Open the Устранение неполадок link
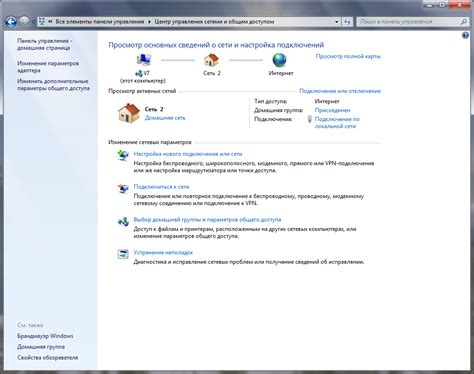 [163, 252]
